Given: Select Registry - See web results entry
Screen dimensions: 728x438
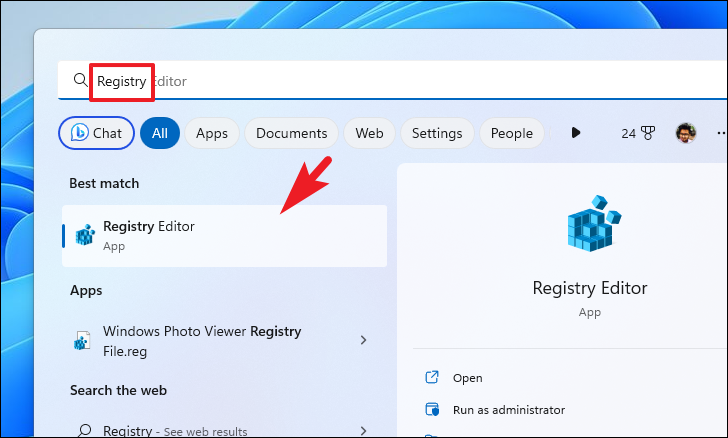Looking at the screenshot, I should point(224,431).
